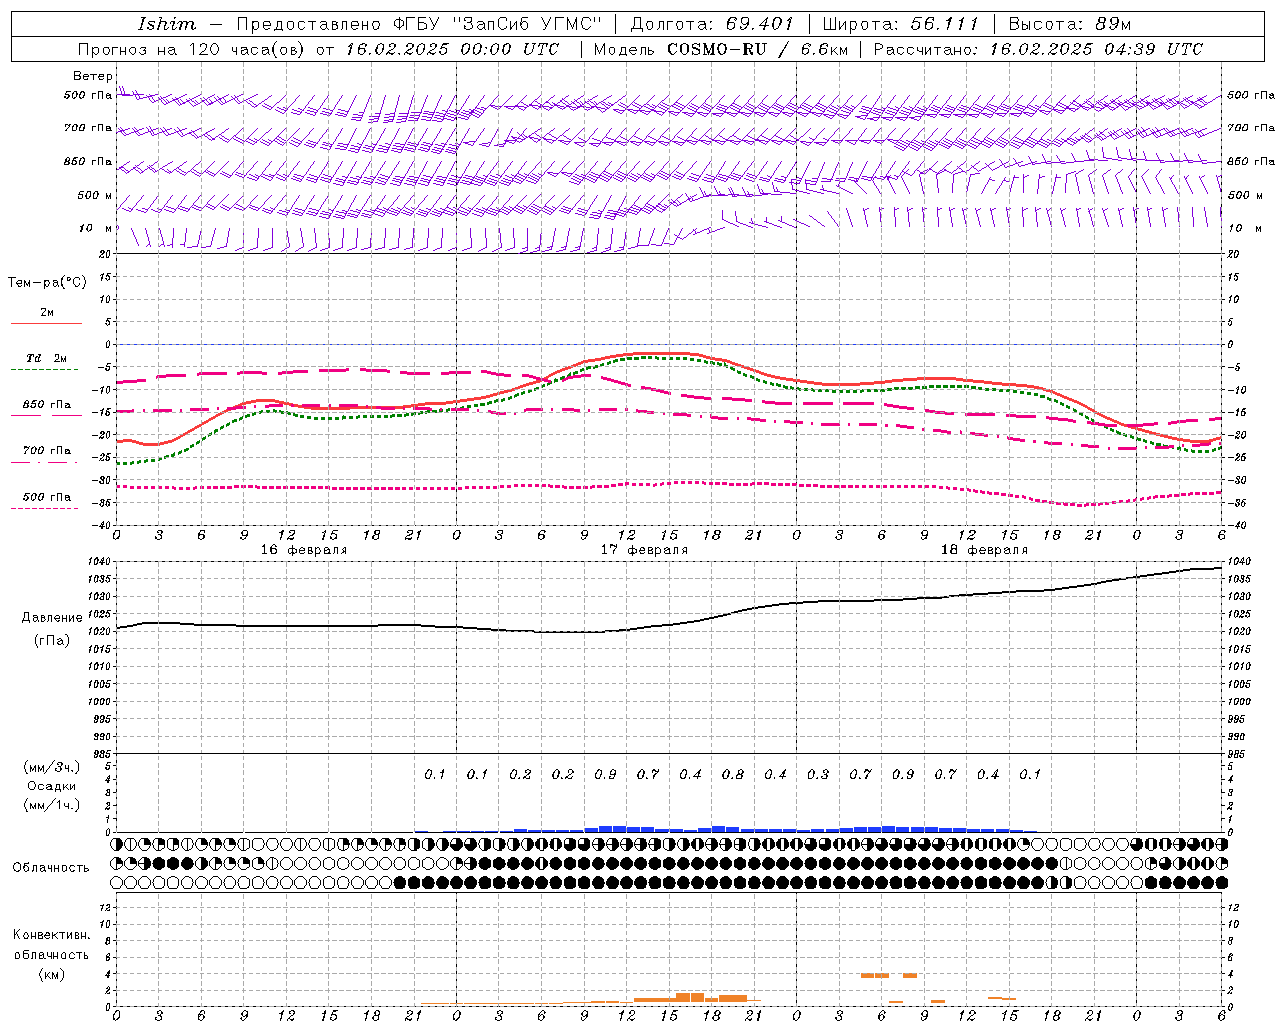The image size is (1280, 1024).
Task: Click the "Тем-ра(°C)" temperature label
Action: [x=47, y=283]
